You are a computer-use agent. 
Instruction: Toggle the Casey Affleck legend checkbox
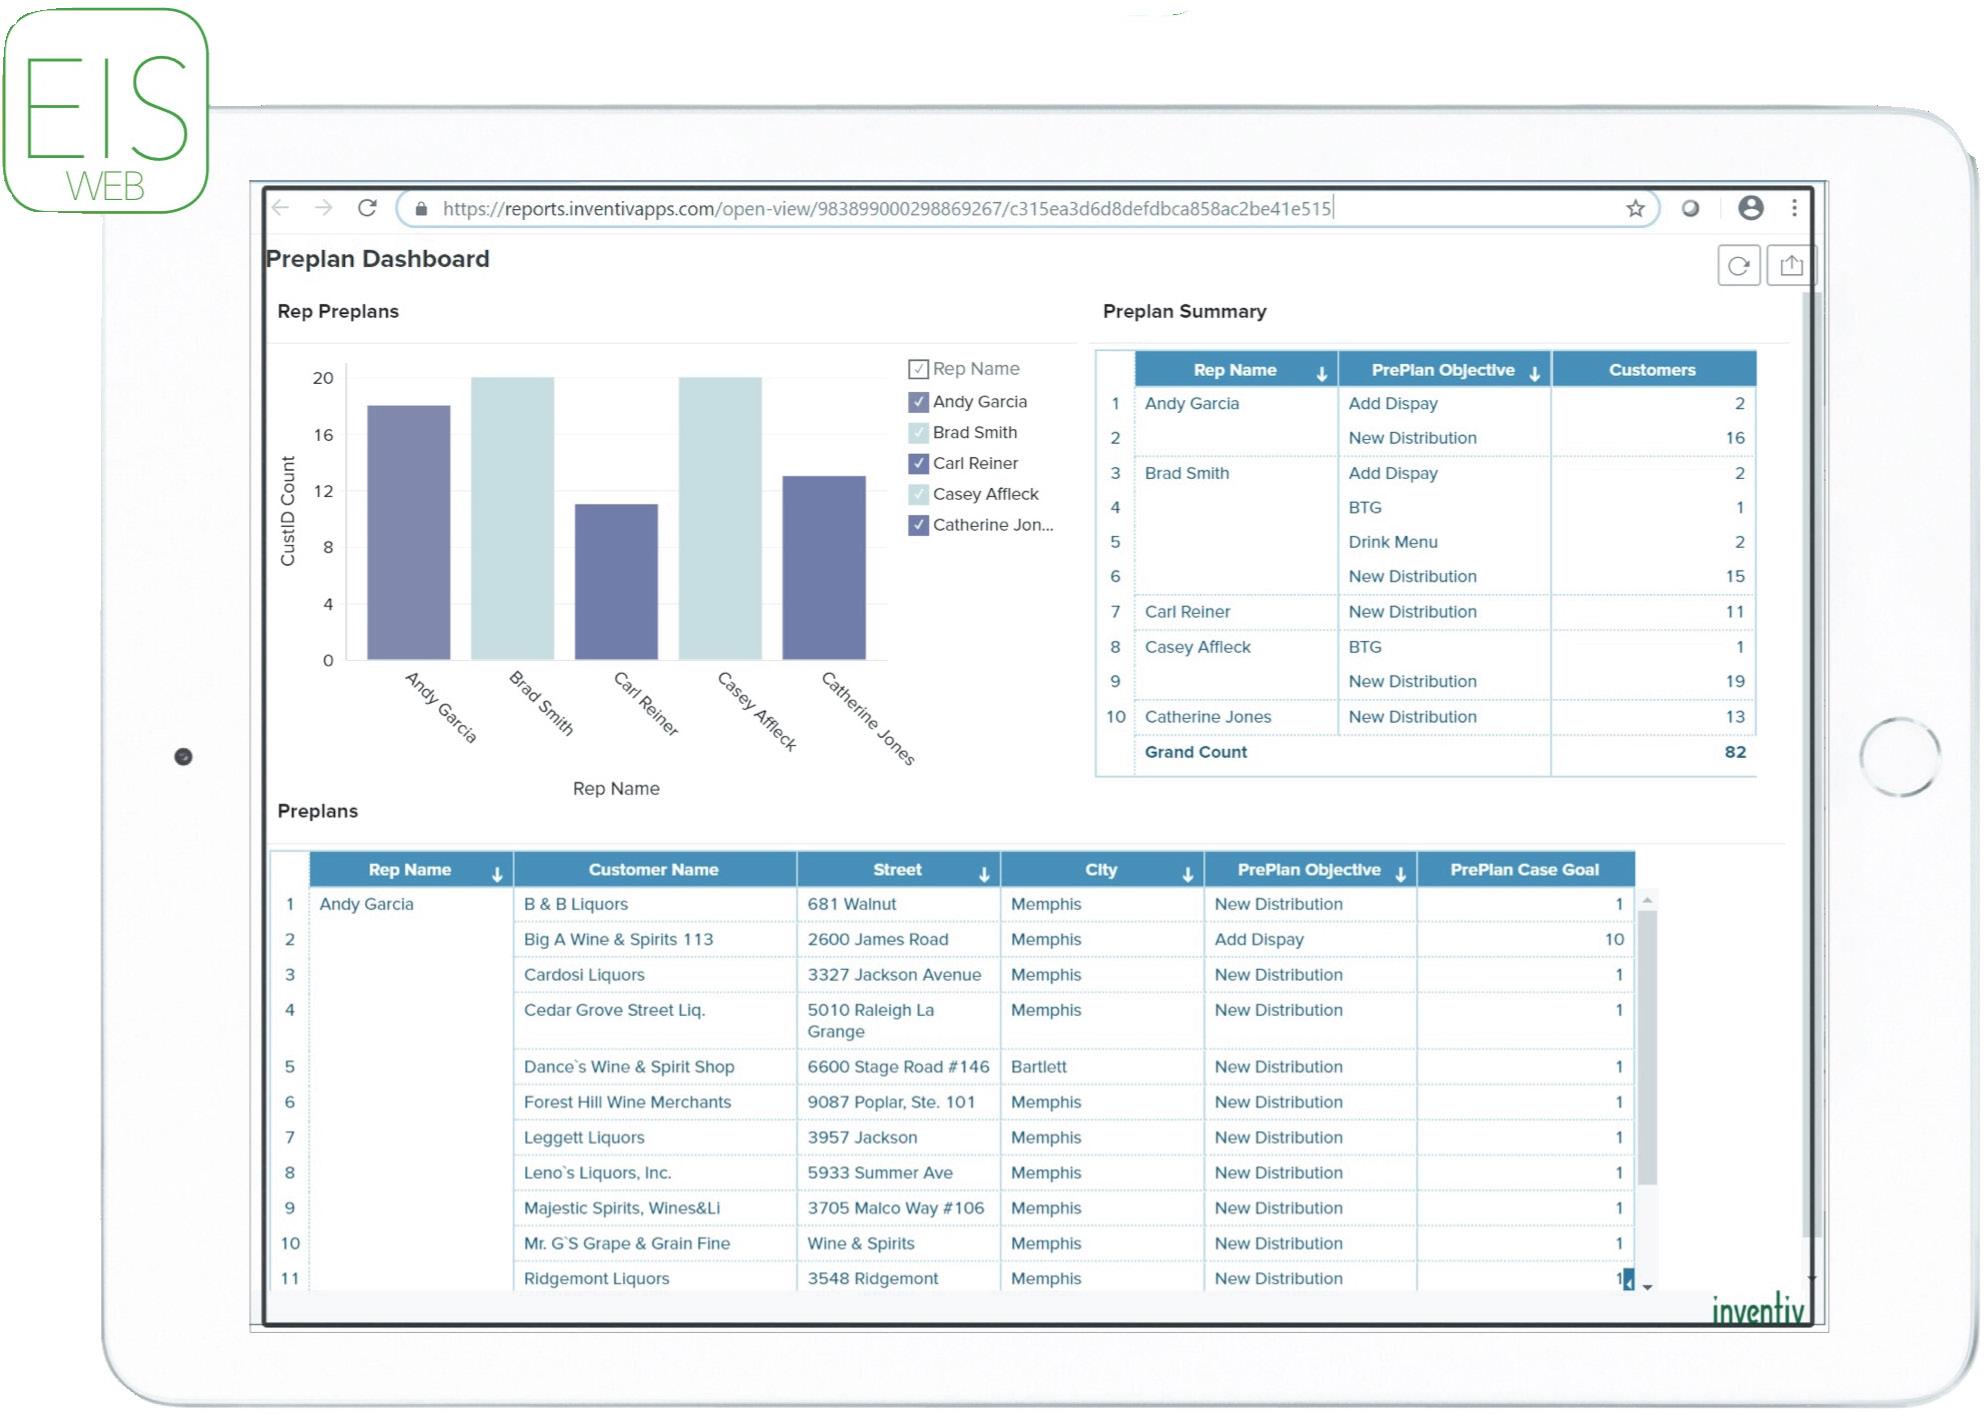(x=918, y=494)
